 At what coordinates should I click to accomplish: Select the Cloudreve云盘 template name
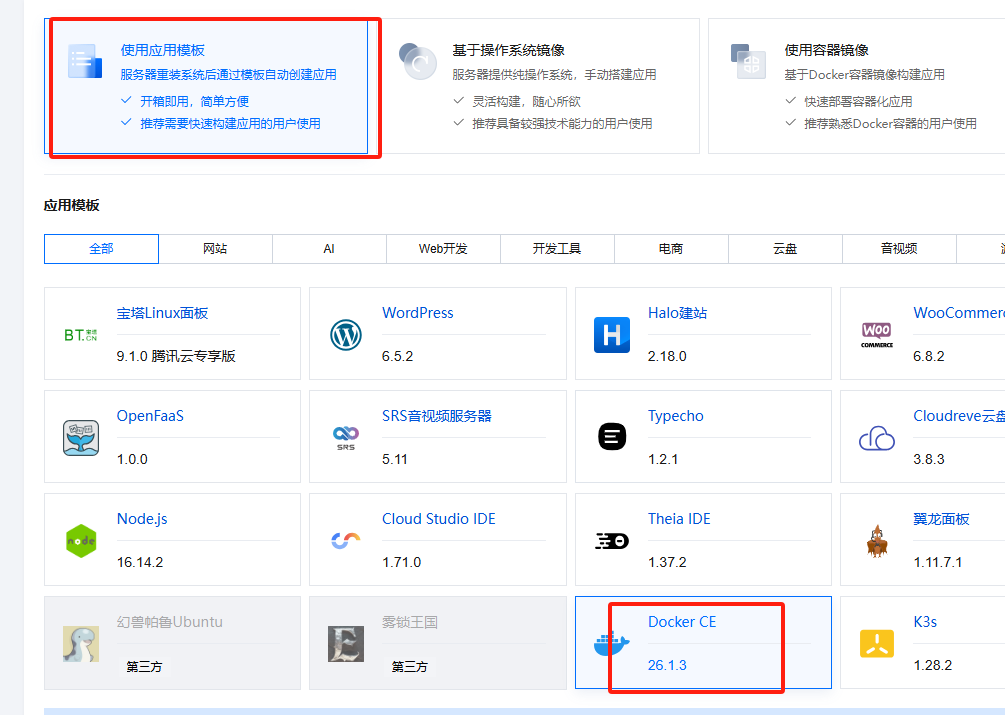(959, 416)
